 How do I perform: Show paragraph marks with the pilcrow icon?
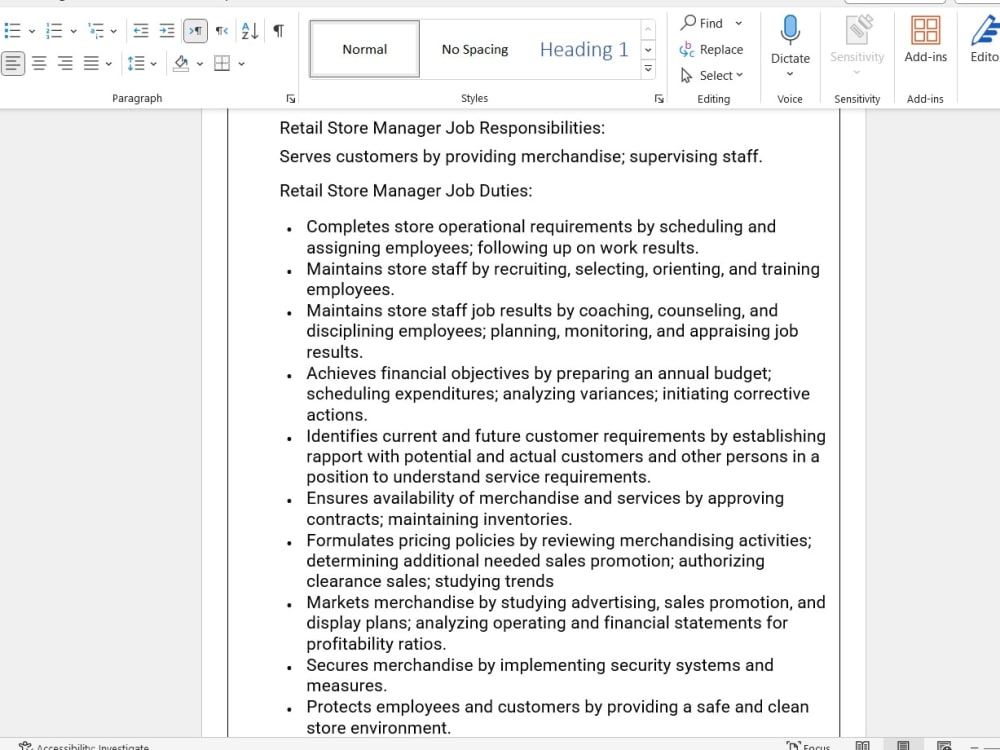point(278,30)
